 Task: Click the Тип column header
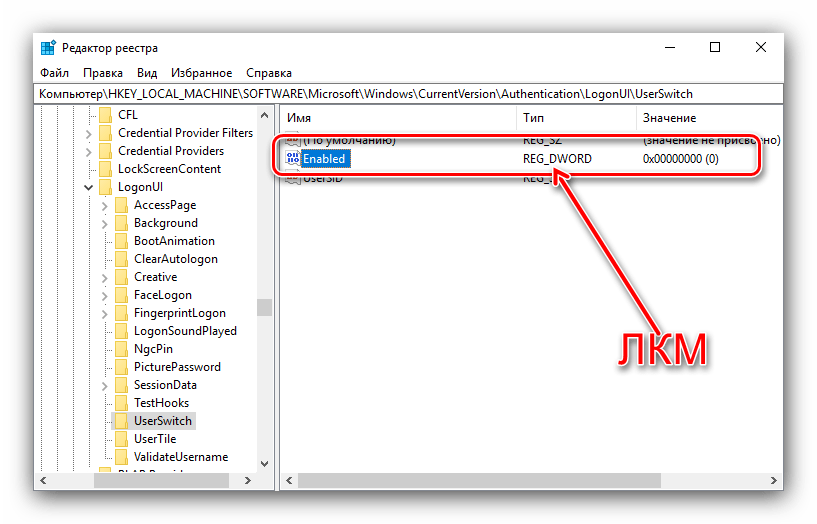coord(577,118)
